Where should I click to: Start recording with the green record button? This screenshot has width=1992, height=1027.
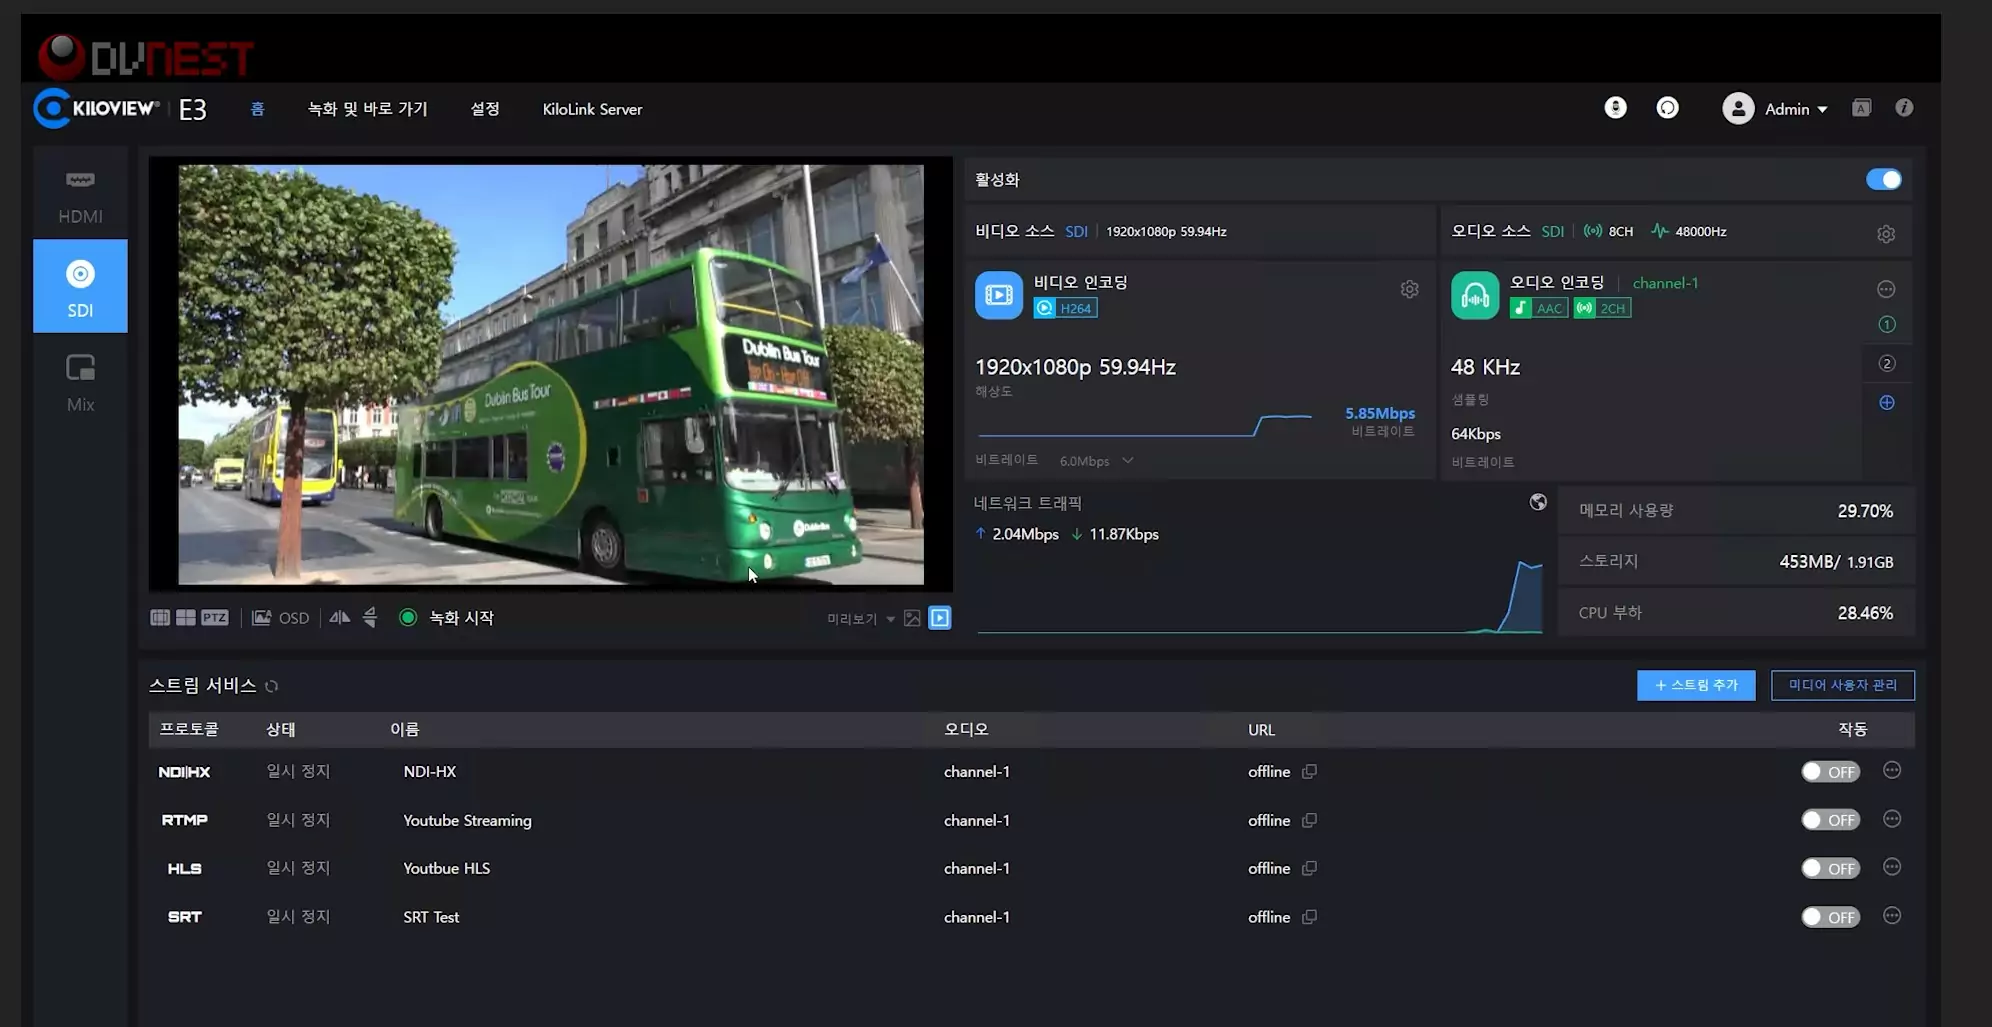(408, 618)
